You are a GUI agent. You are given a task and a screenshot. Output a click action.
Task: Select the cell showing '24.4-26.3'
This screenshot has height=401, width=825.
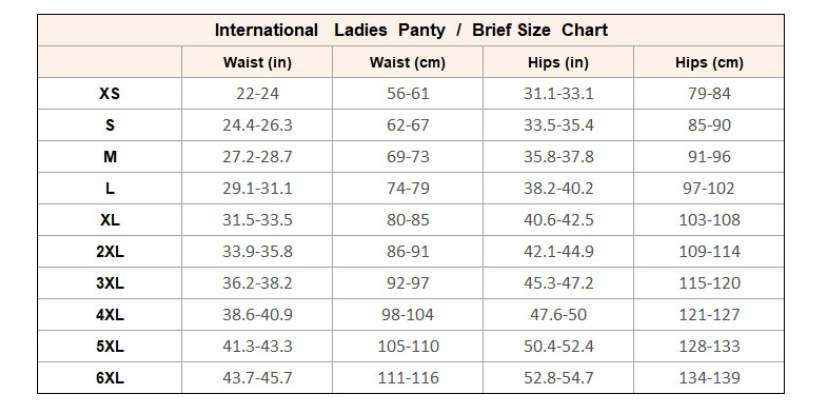coord(257,126)
